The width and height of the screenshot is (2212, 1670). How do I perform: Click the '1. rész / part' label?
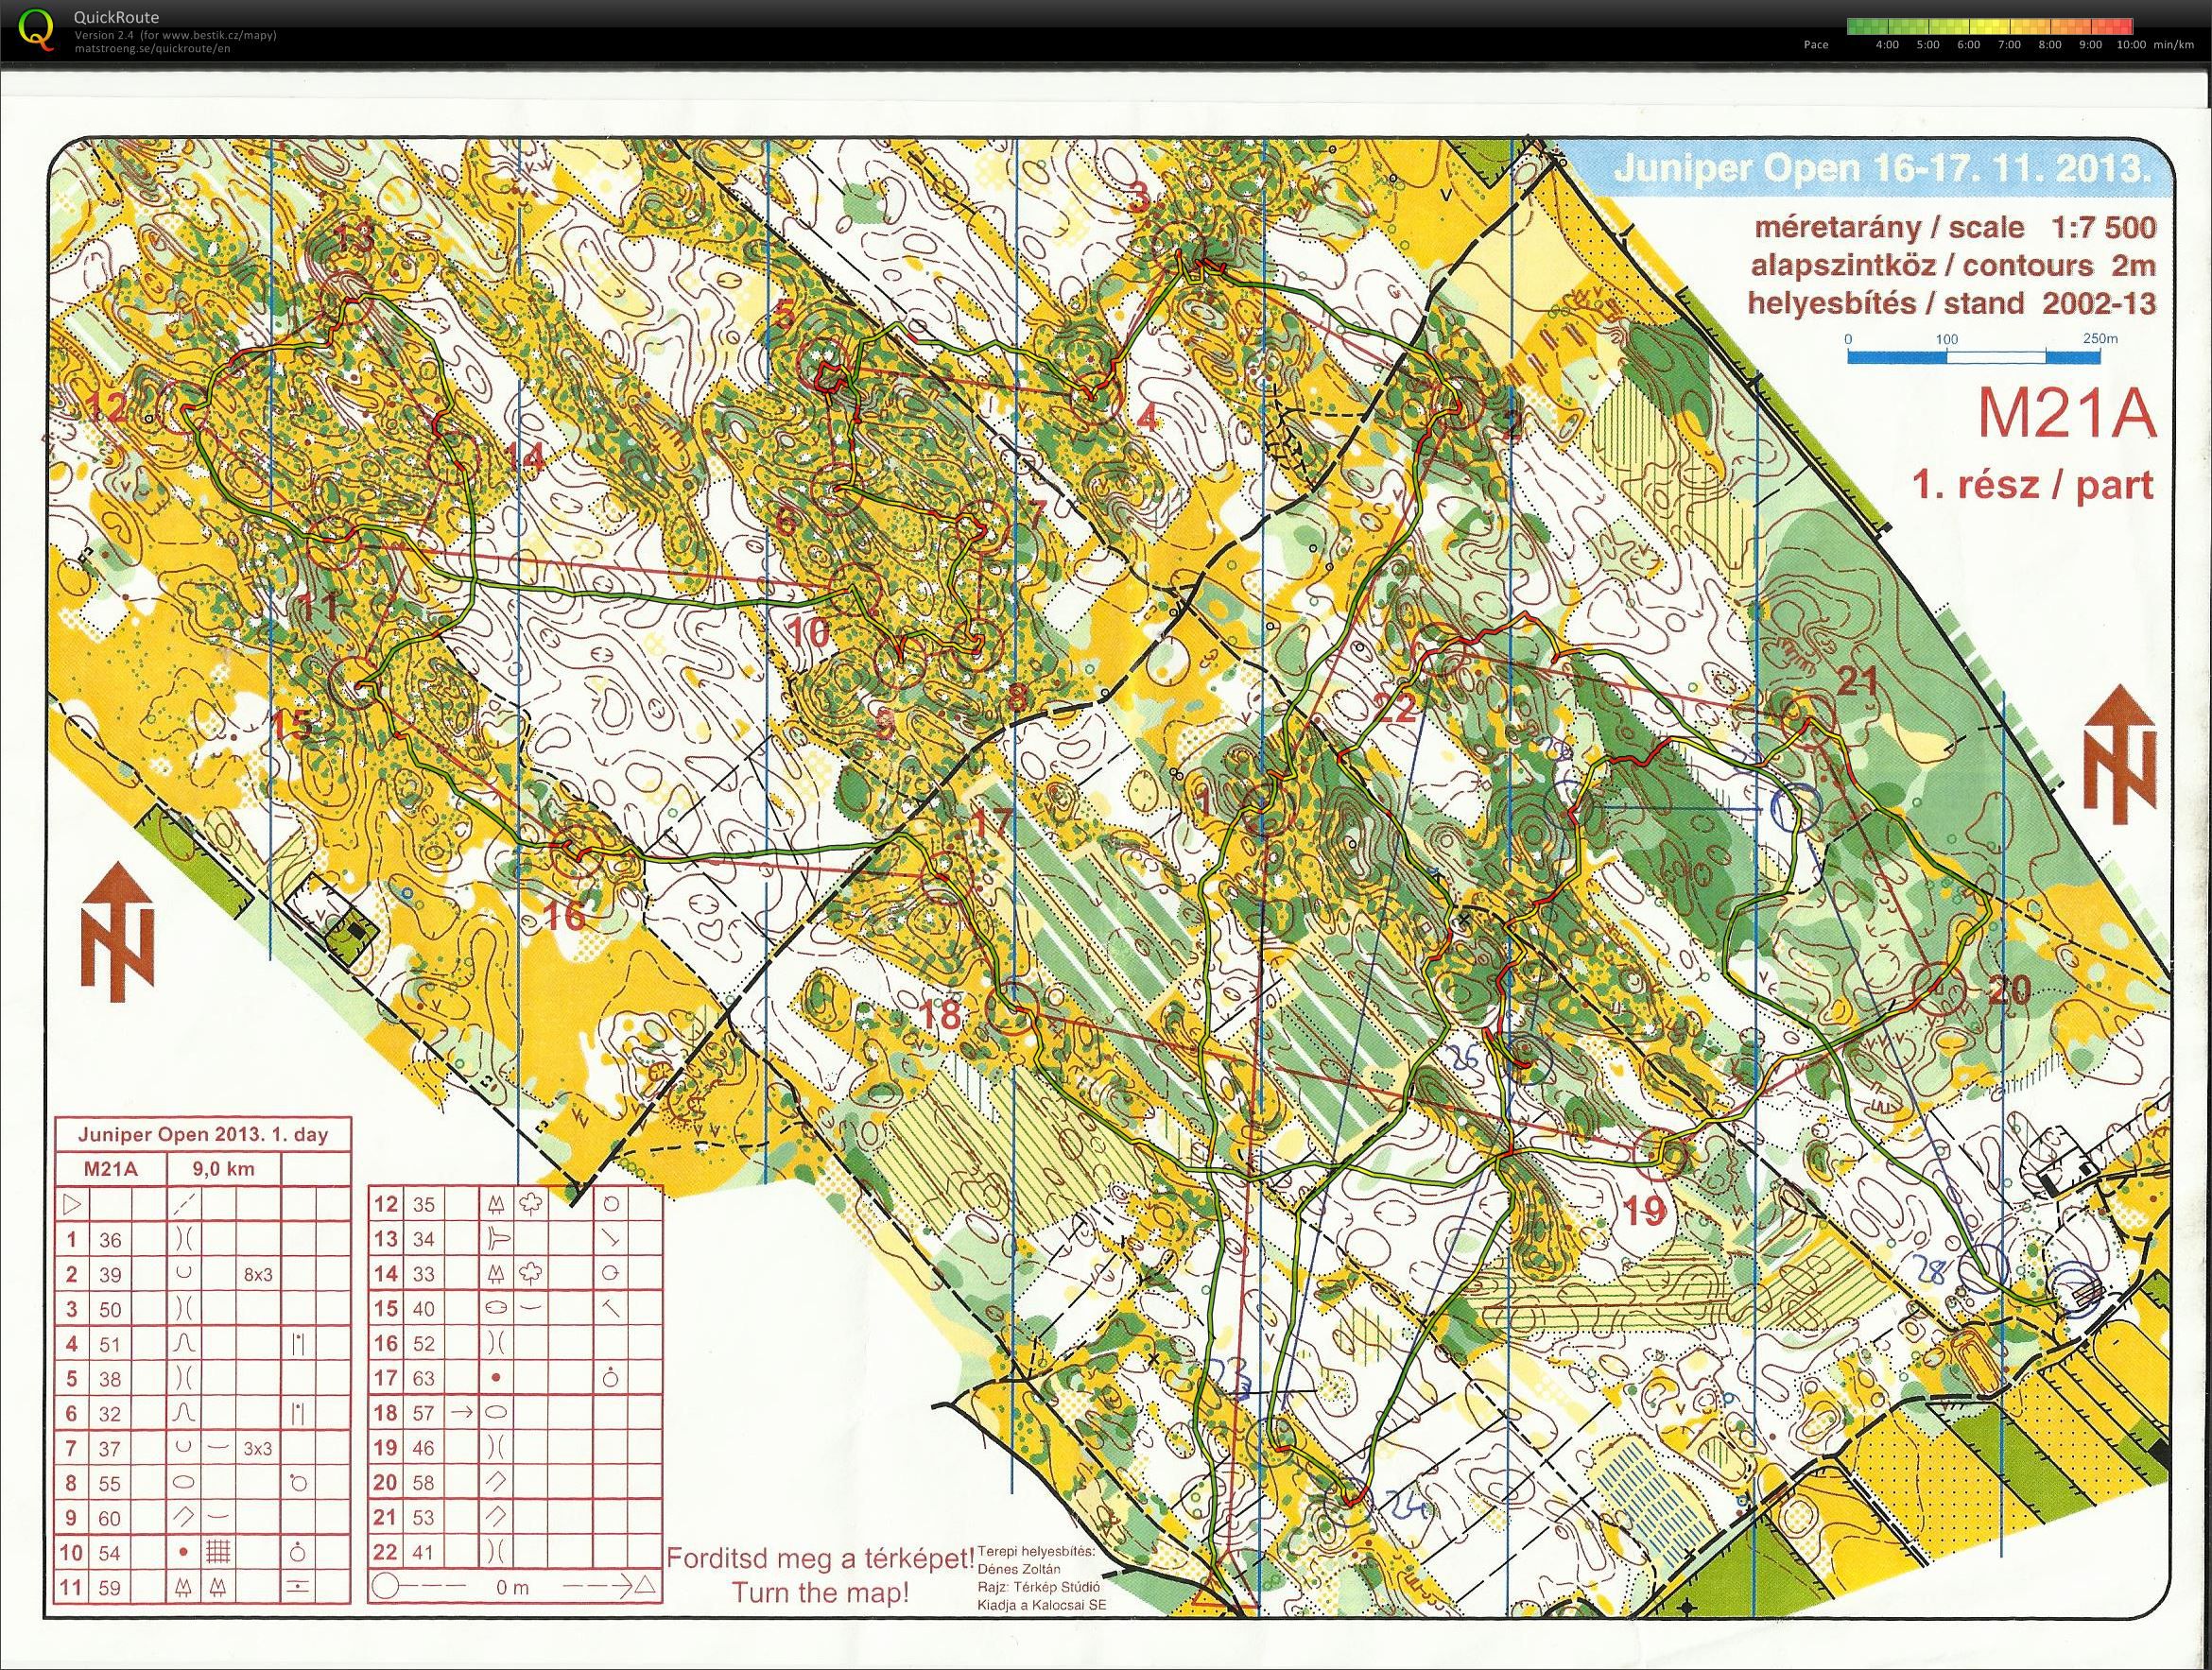click(x=2031, y=485)
